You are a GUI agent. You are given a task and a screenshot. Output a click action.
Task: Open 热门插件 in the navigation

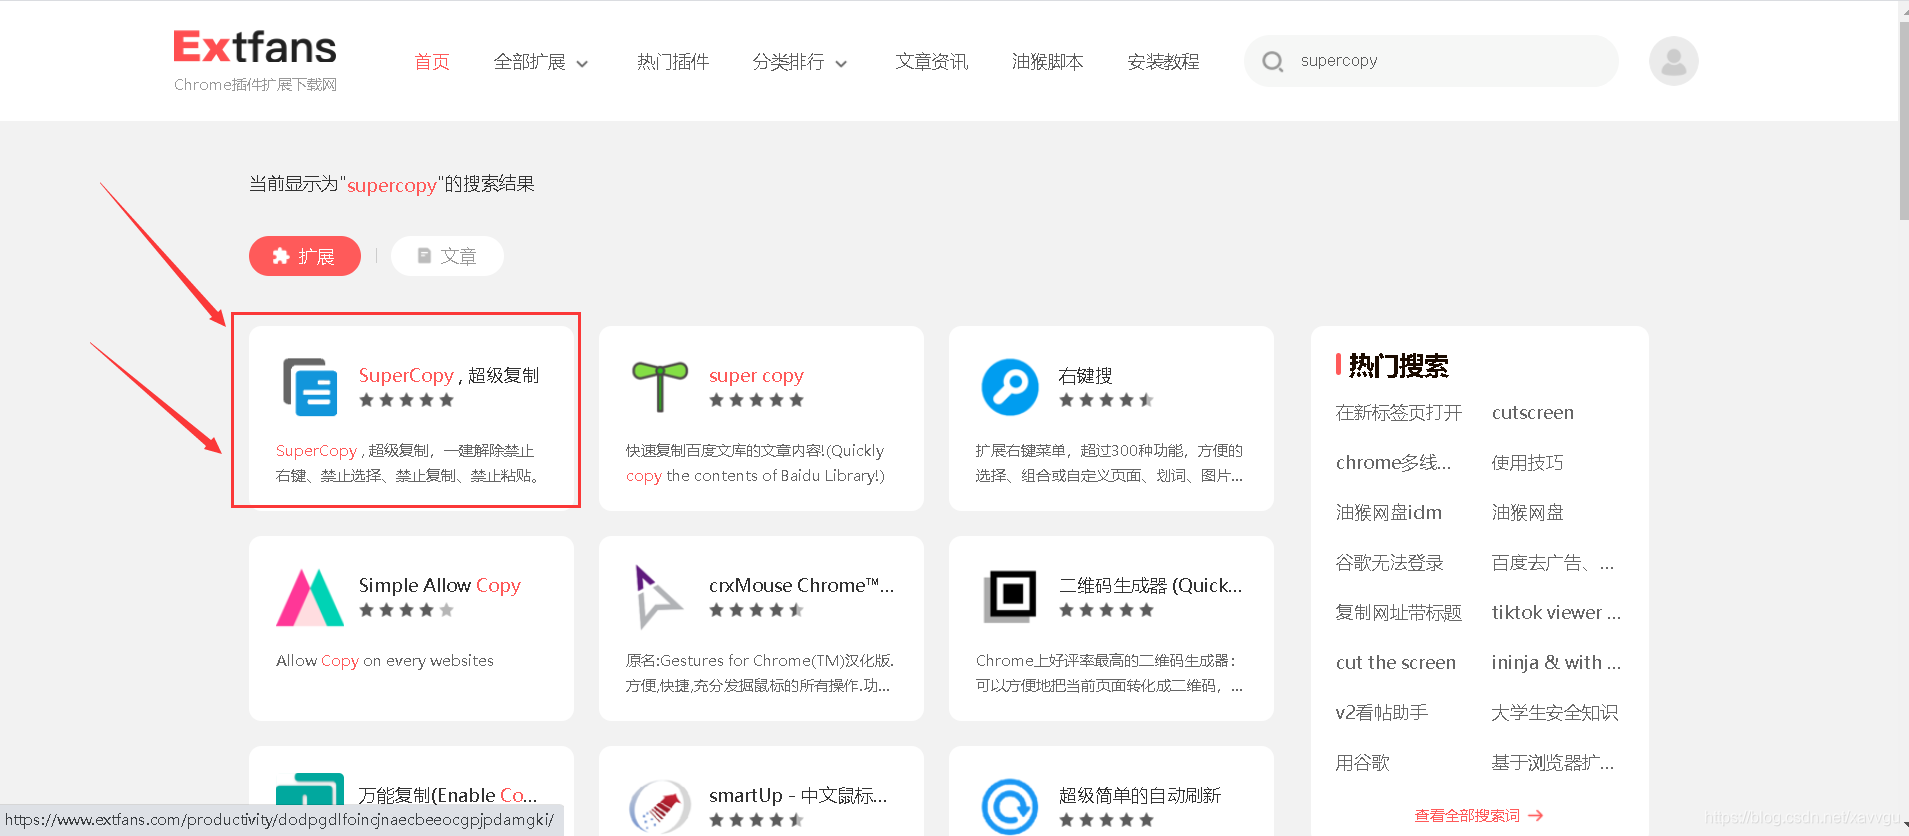point(673,62)
